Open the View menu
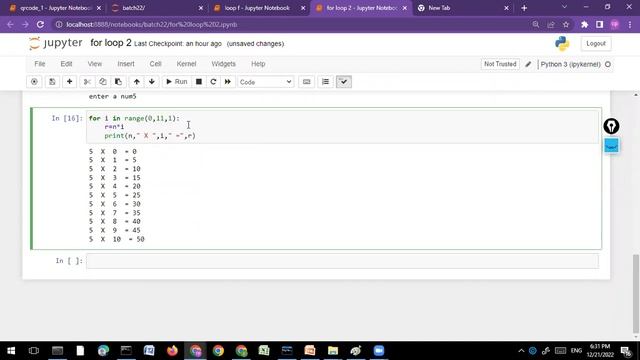640x360 pixels. pos(95,64)
